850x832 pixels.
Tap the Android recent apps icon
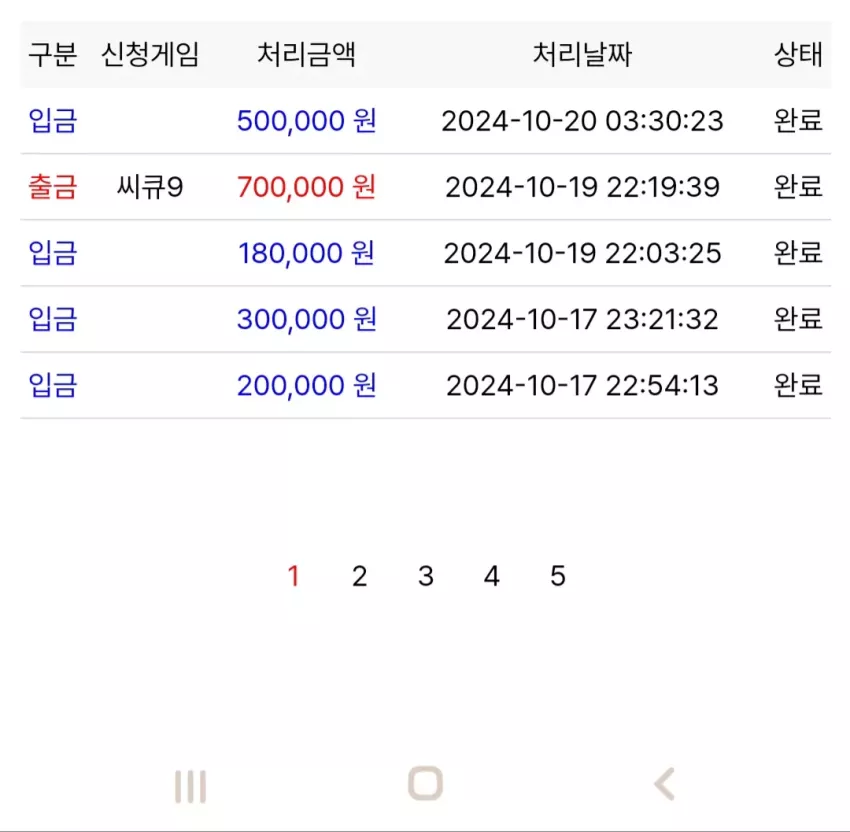click(x=190, y=786)
